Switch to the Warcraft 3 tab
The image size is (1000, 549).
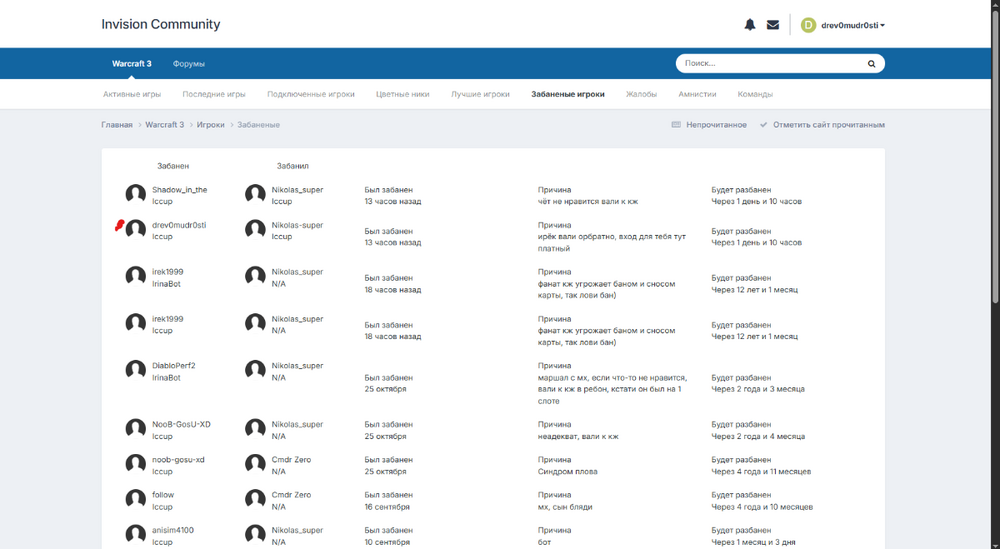tap(131, 64)
